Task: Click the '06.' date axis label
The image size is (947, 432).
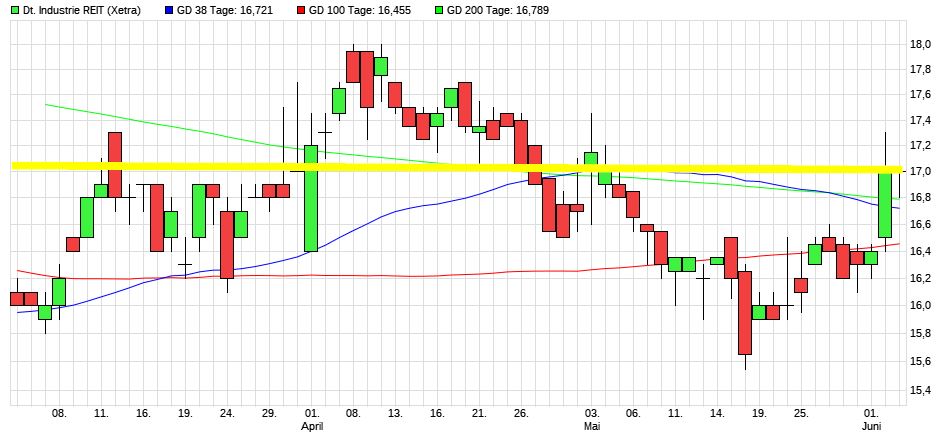Action: coord(633,414)
